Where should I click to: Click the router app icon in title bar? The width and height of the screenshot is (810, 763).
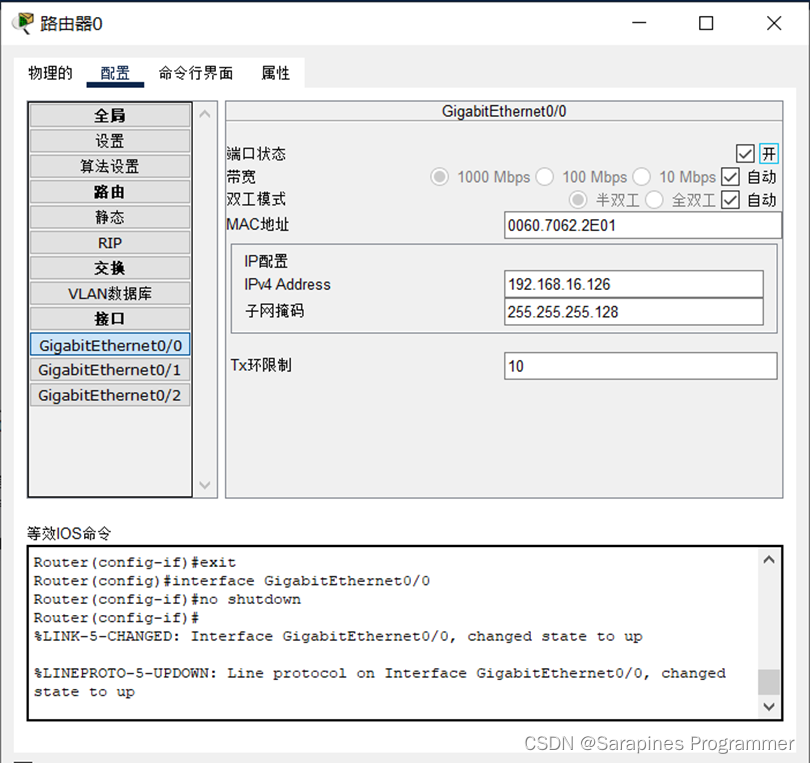(x=23, y=24)
